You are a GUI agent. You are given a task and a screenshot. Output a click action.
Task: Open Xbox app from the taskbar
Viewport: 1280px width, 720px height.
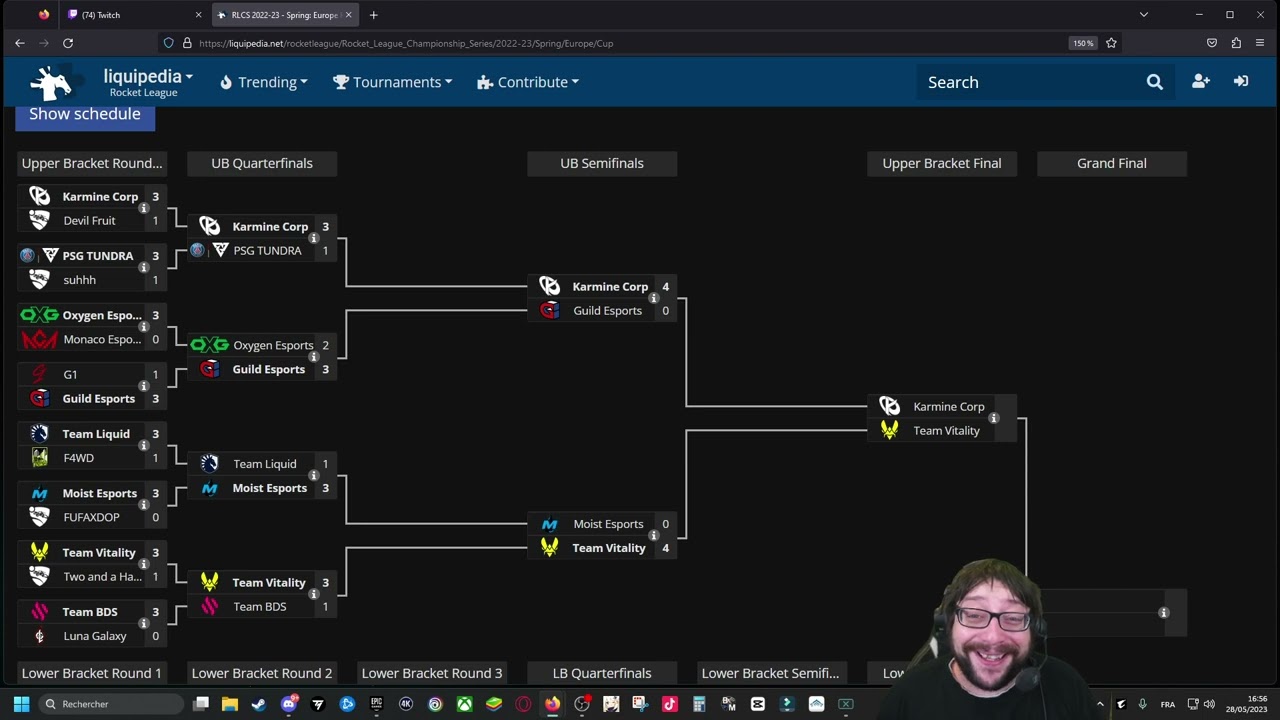click(465, 704)
